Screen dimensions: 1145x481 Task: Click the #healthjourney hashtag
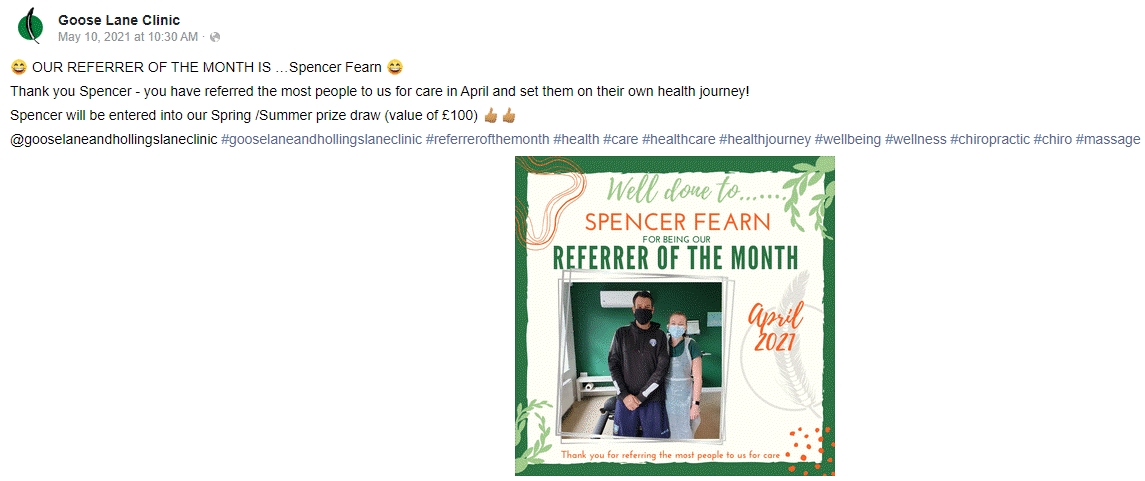763,139
